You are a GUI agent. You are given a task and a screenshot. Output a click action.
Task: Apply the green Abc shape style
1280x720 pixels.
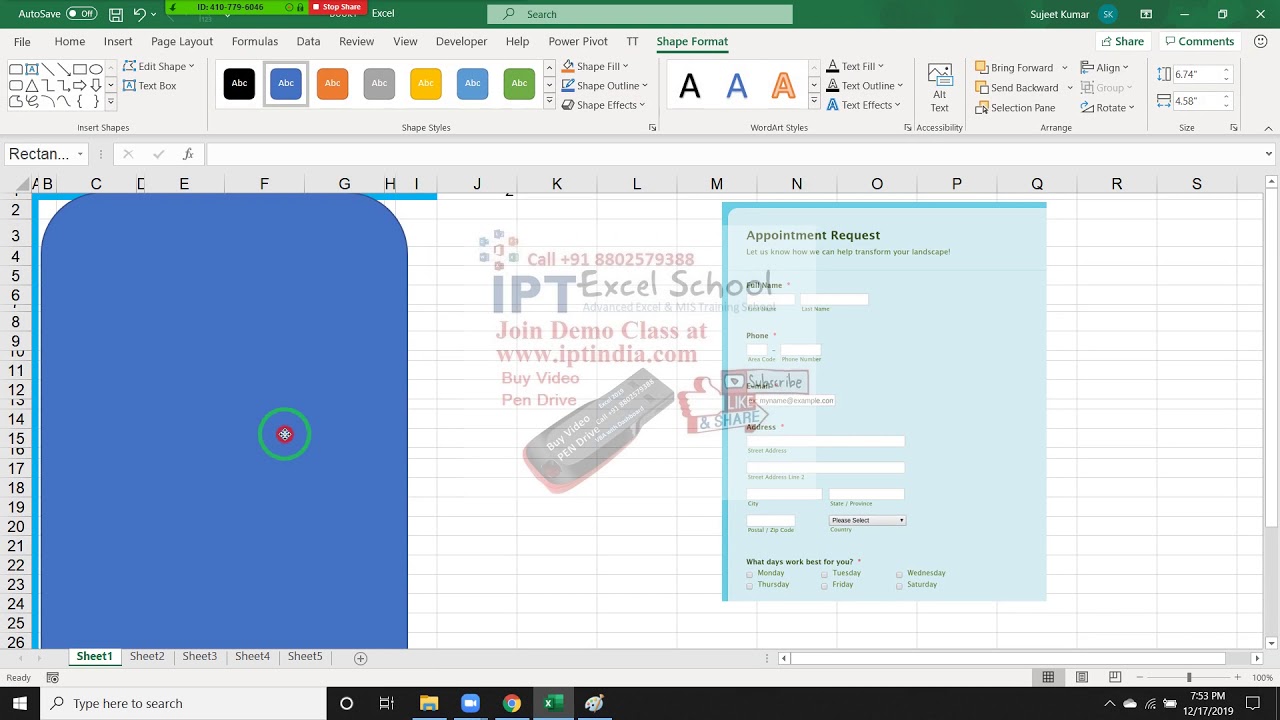519,83
